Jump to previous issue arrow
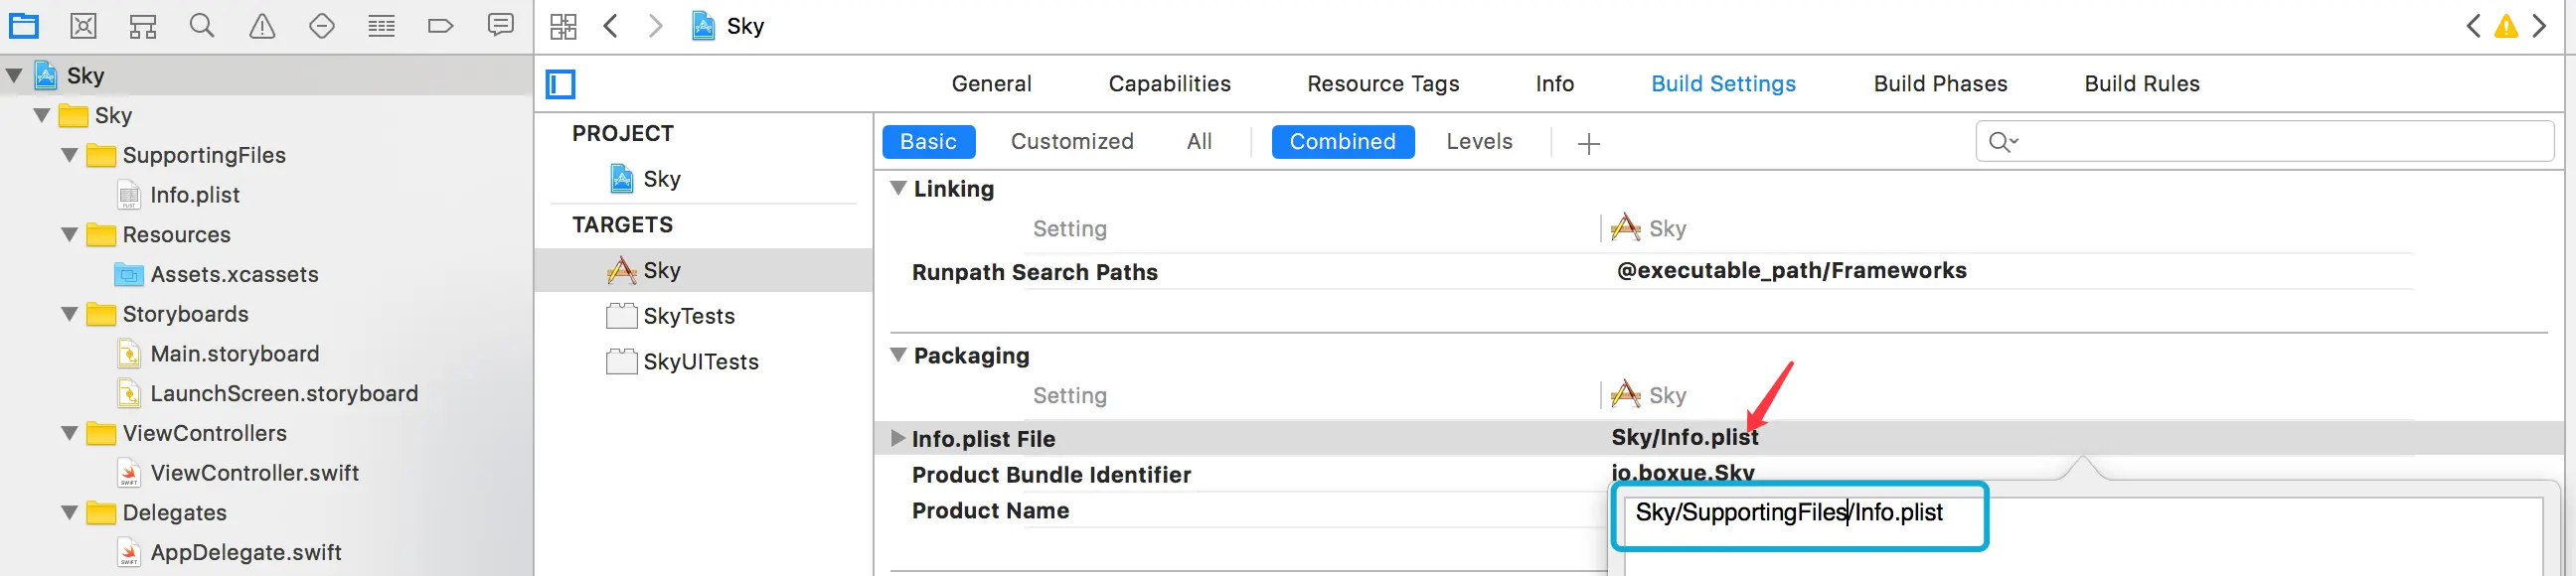This screenshot has height=576, width=2576. 2473,26
